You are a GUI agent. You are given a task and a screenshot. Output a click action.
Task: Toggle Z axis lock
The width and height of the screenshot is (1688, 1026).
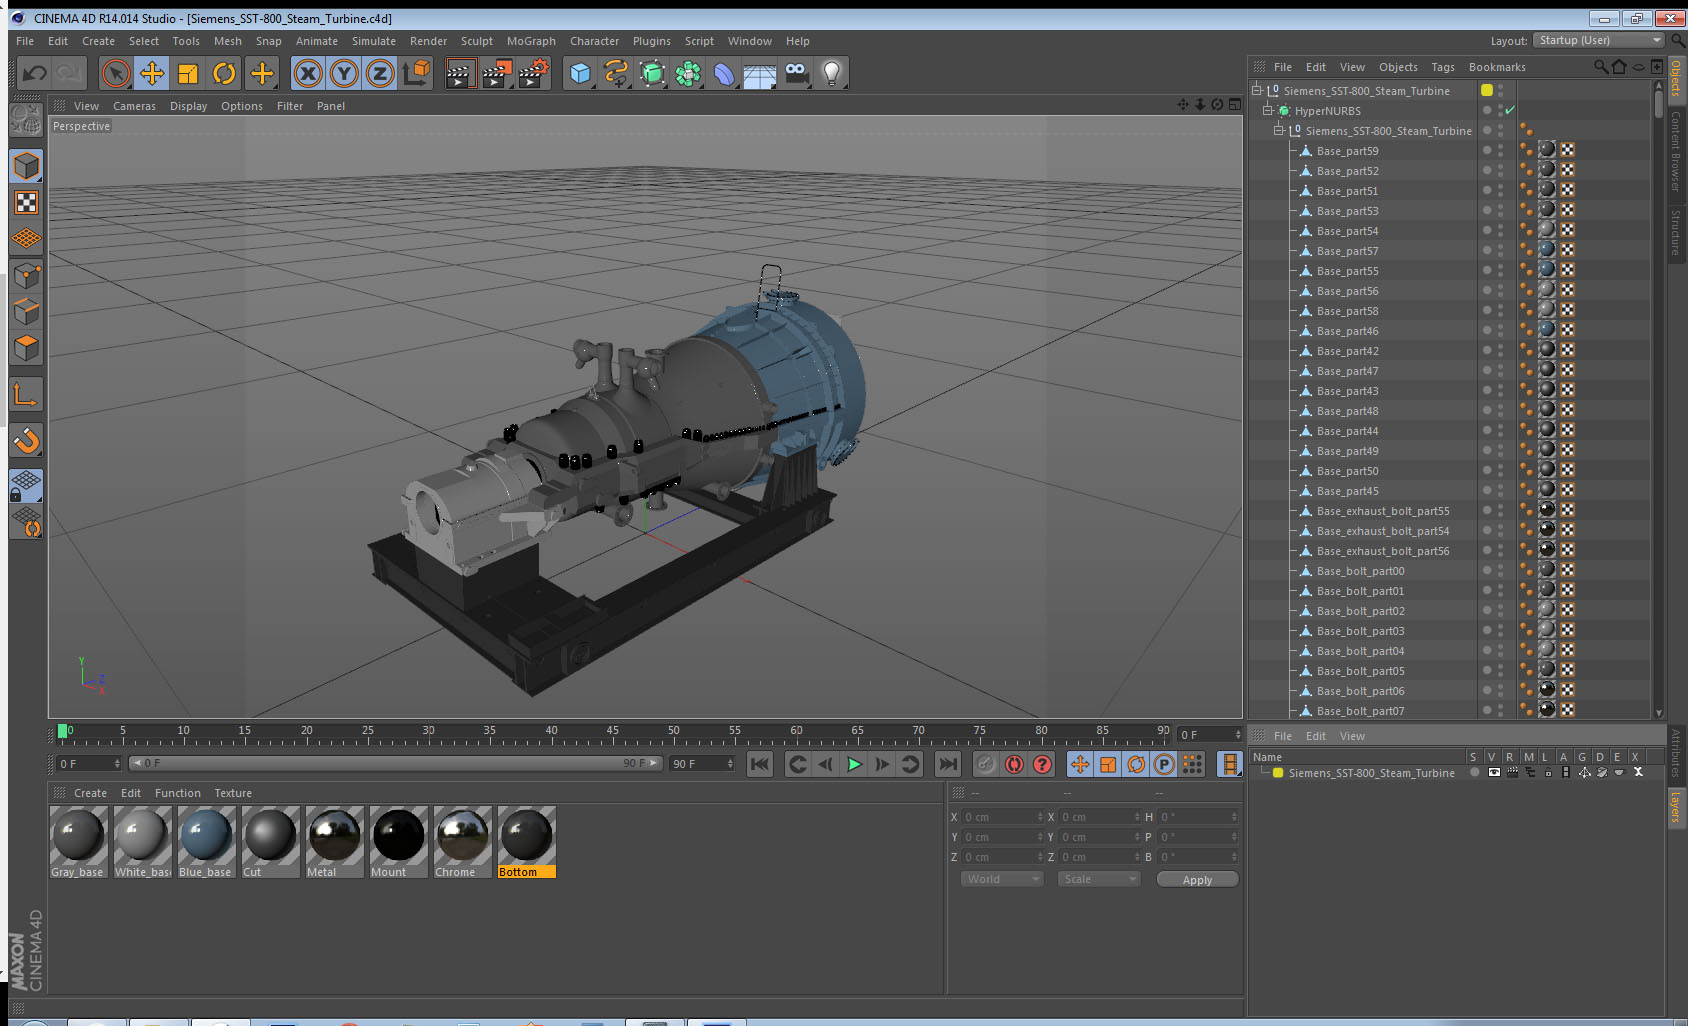point(380,73)
